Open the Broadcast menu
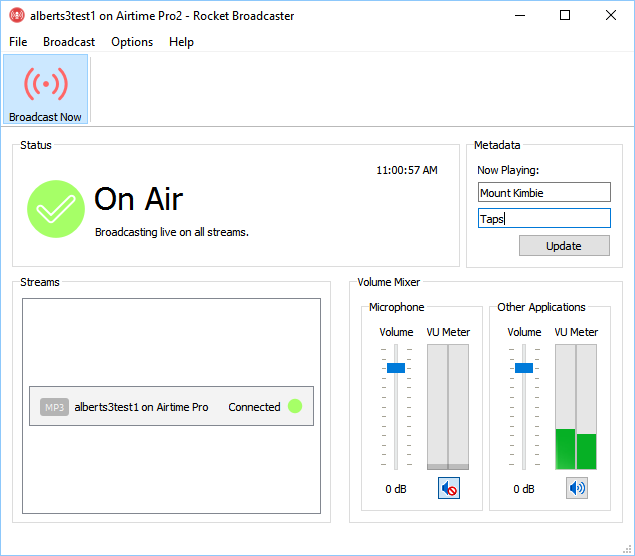 [69, 42]
